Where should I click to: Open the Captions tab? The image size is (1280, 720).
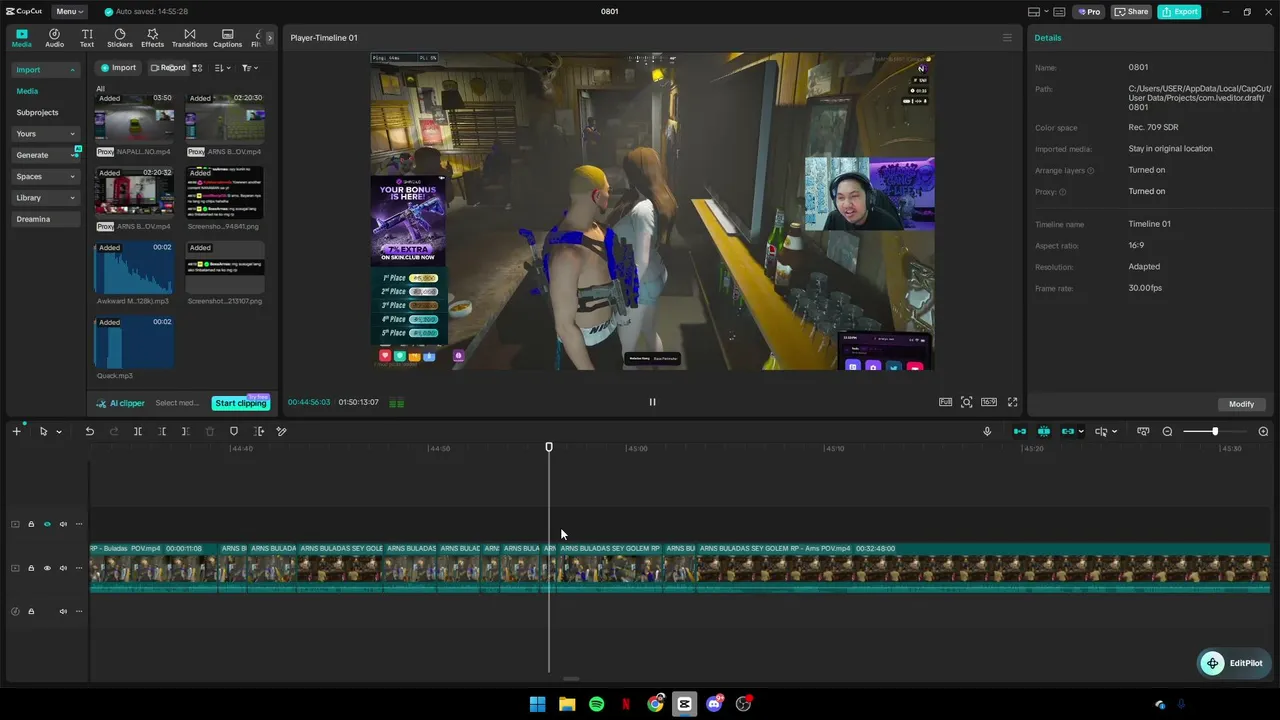click(x=227, y=38)
